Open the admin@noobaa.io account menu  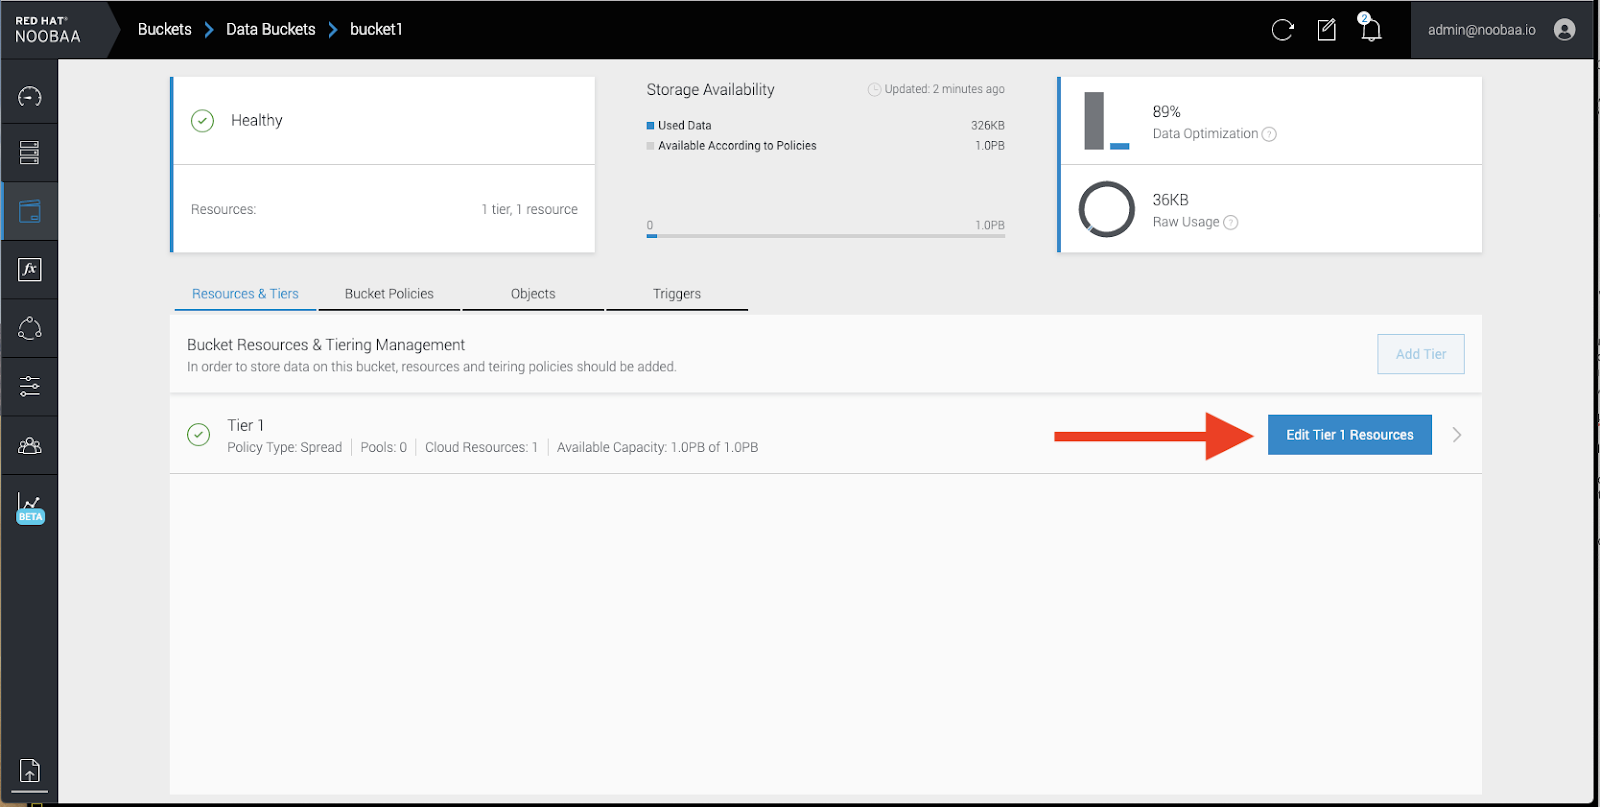click(x=1500, y=30)
